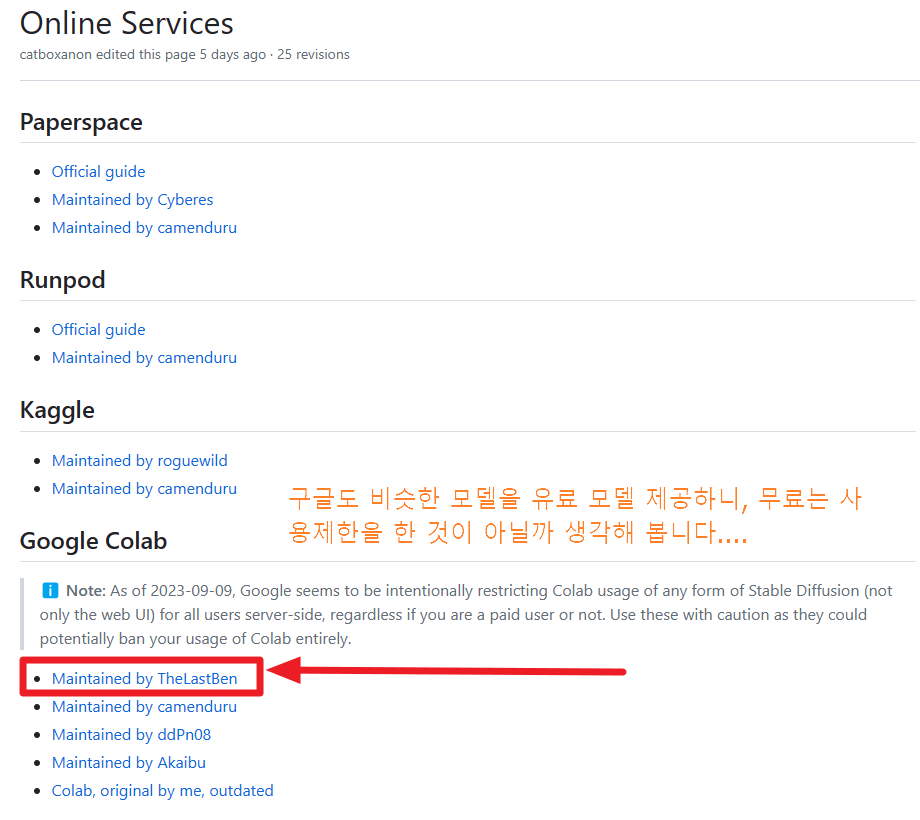
Task: Open Paperspace Maintained by Cyberes link
Action: pyautogui.click(x=132, y=200)
